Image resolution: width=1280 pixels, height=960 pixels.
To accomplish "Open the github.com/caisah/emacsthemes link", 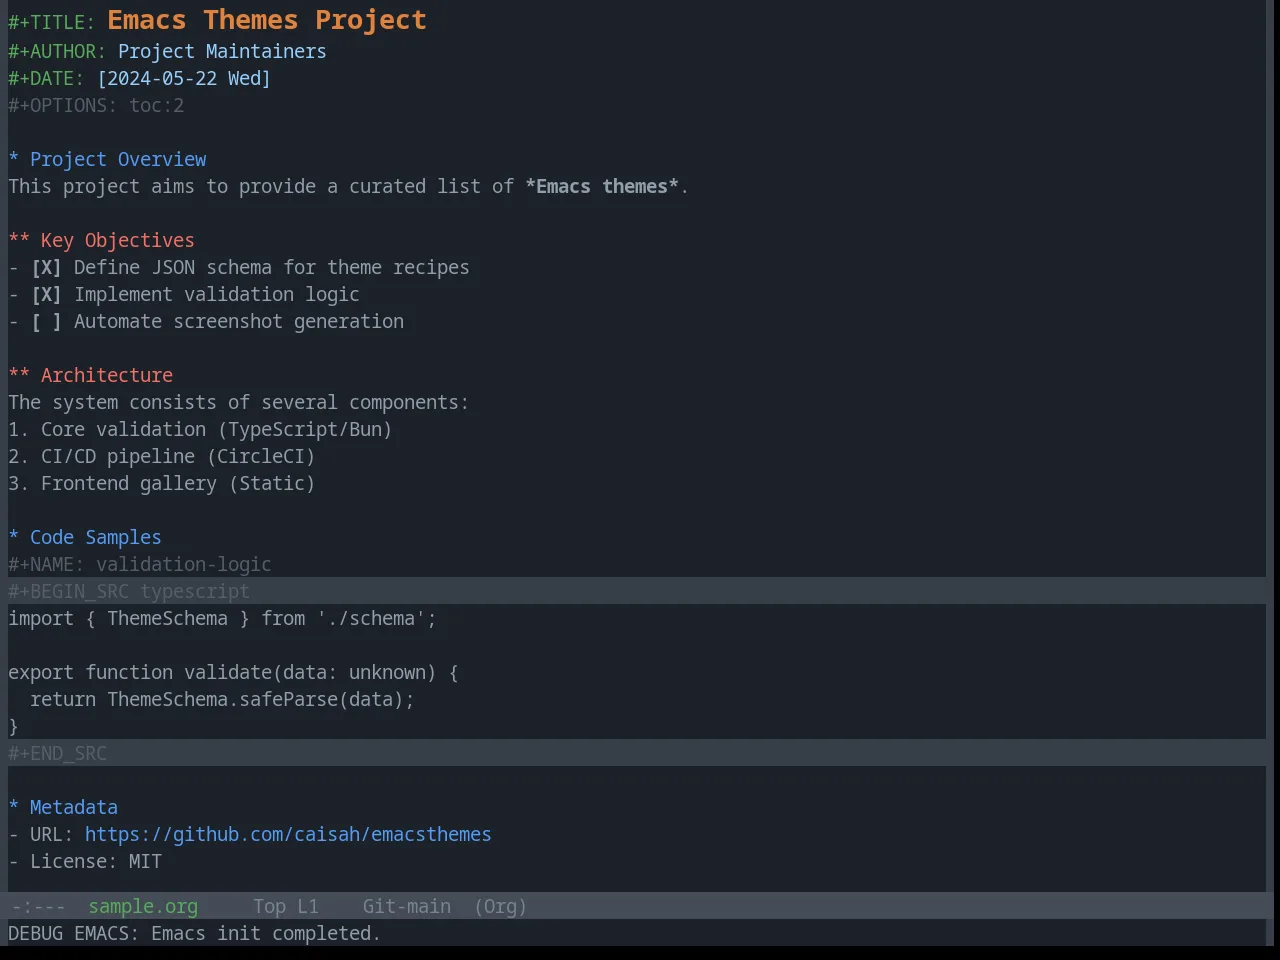I will pos(288,834).
